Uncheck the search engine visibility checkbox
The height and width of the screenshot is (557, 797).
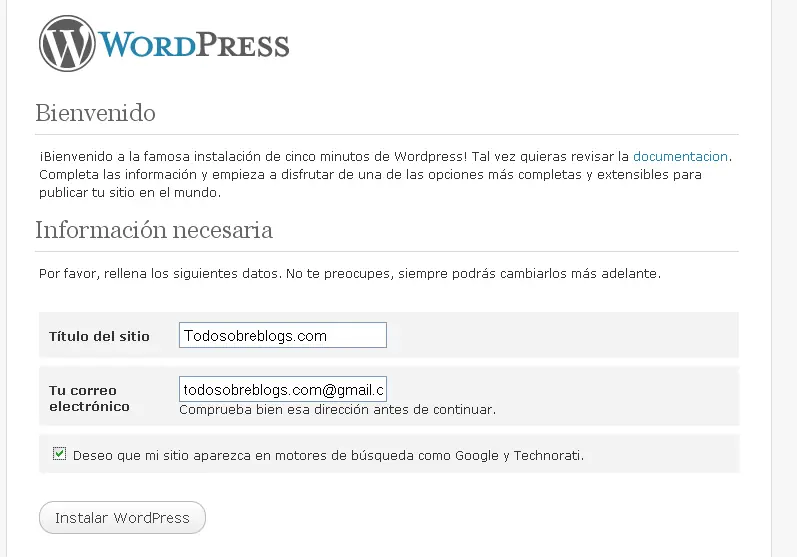coord(59,453)
